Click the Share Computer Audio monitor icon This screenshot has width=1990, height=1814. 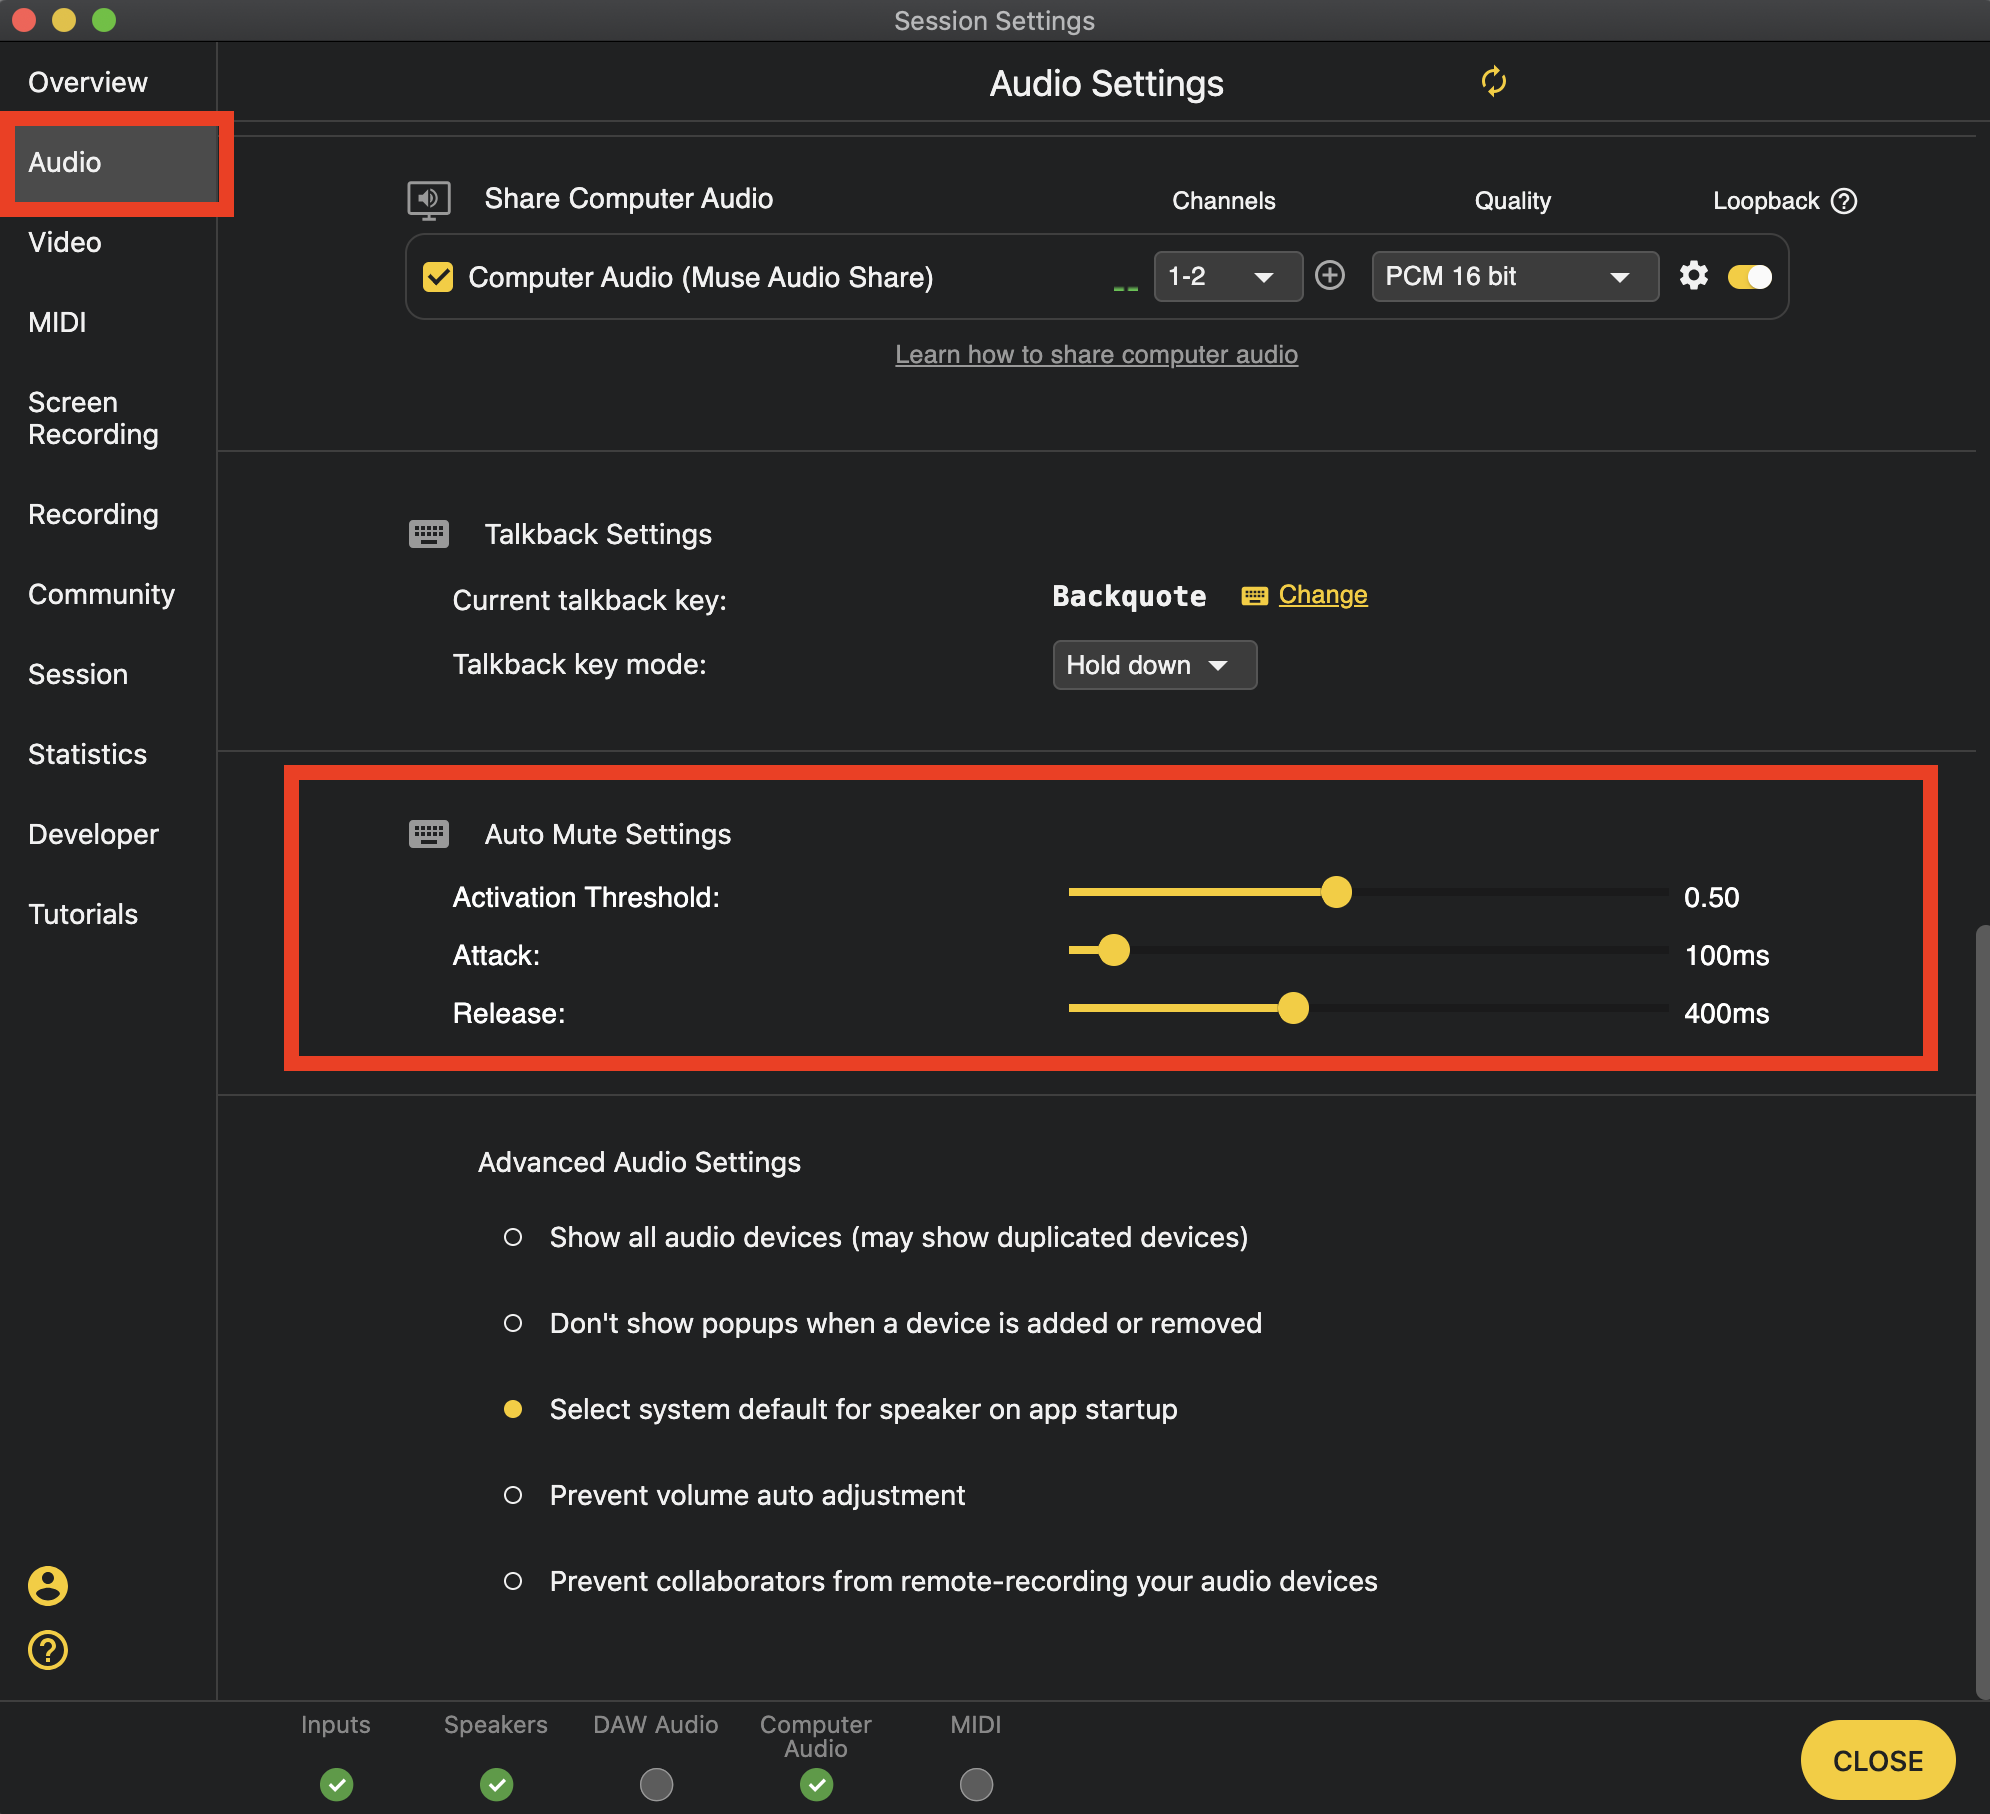pos(429,199)
